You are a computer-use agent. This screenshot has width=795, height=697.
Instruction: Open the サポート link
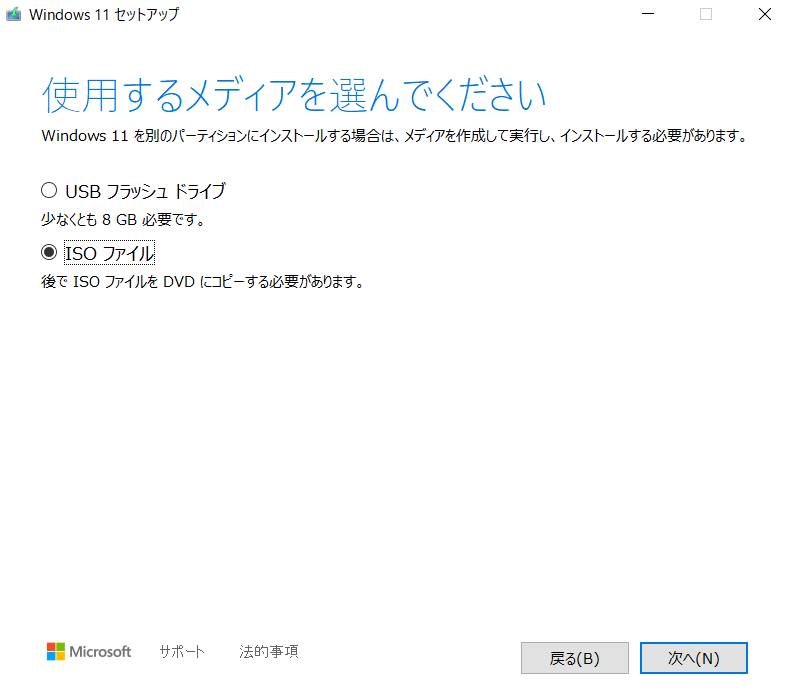(x=182, y=651)
